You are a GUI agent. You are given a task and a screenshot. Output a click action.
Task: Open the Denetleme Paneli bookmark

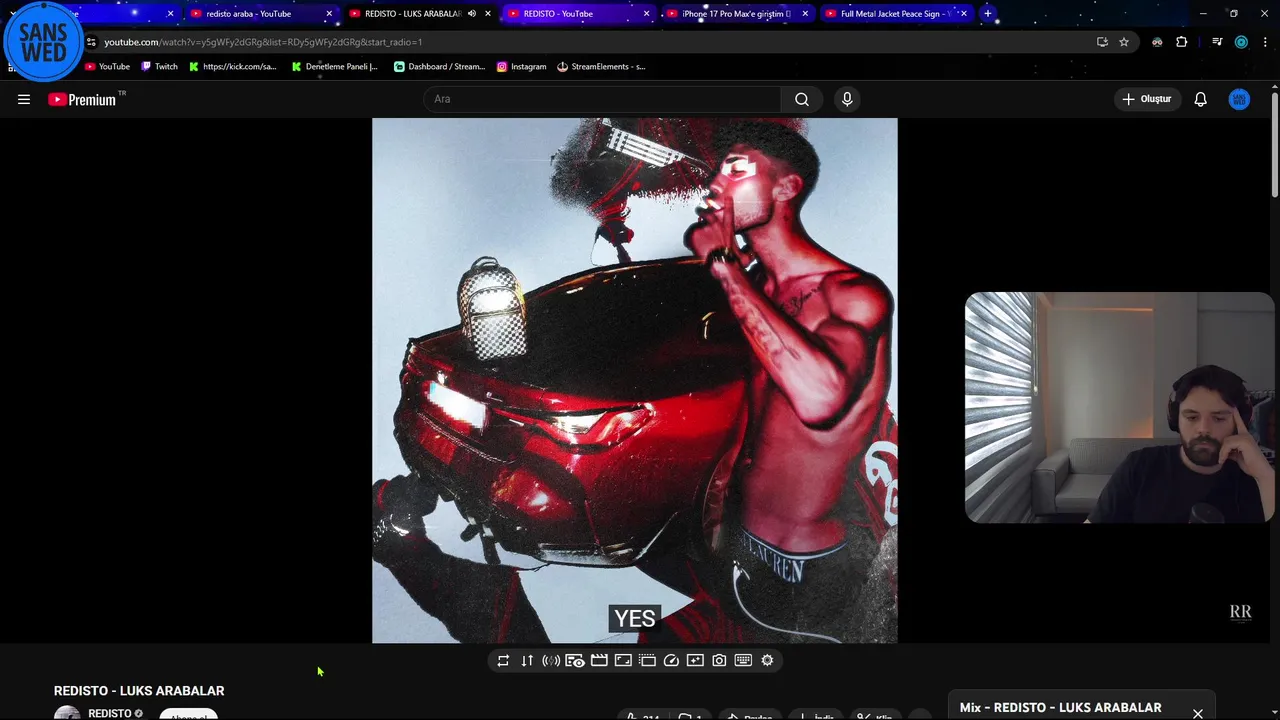(x=334, y=67)
